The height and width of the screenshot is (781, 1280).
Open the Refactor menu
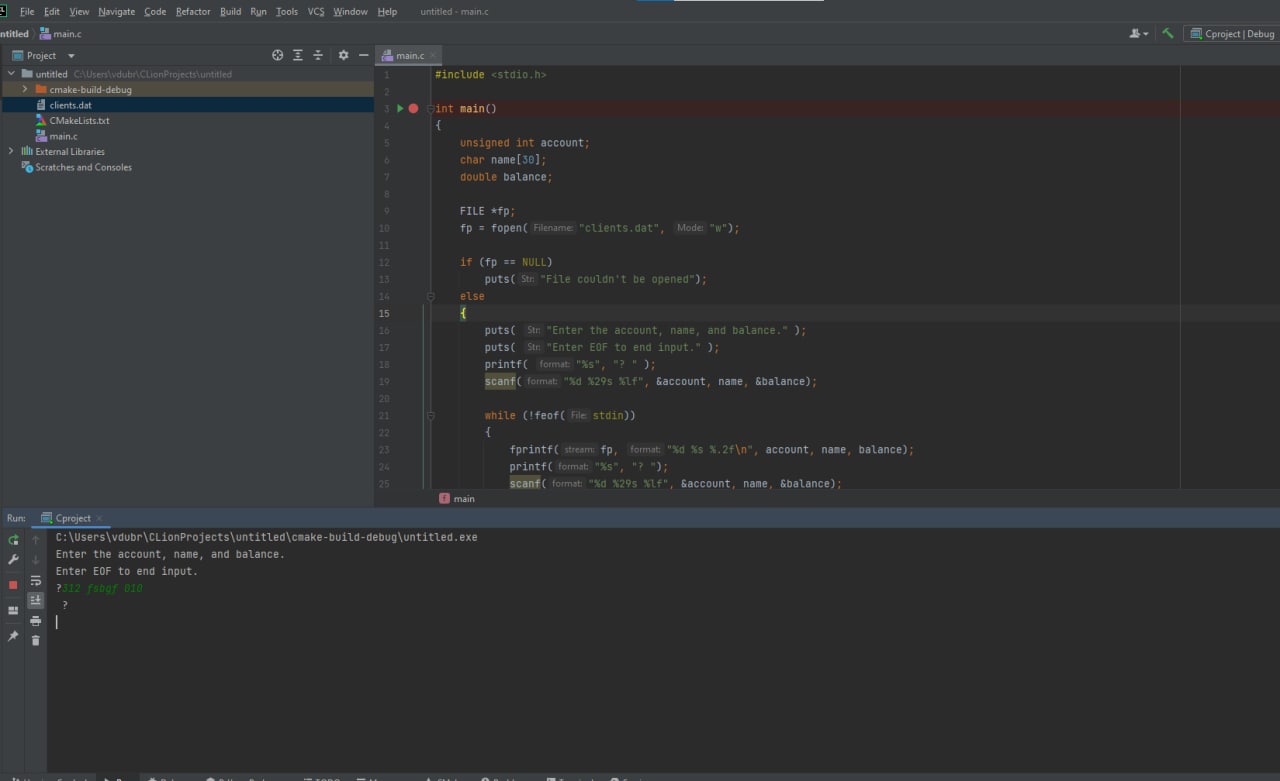pyautogui.click(x=193, y=11)
